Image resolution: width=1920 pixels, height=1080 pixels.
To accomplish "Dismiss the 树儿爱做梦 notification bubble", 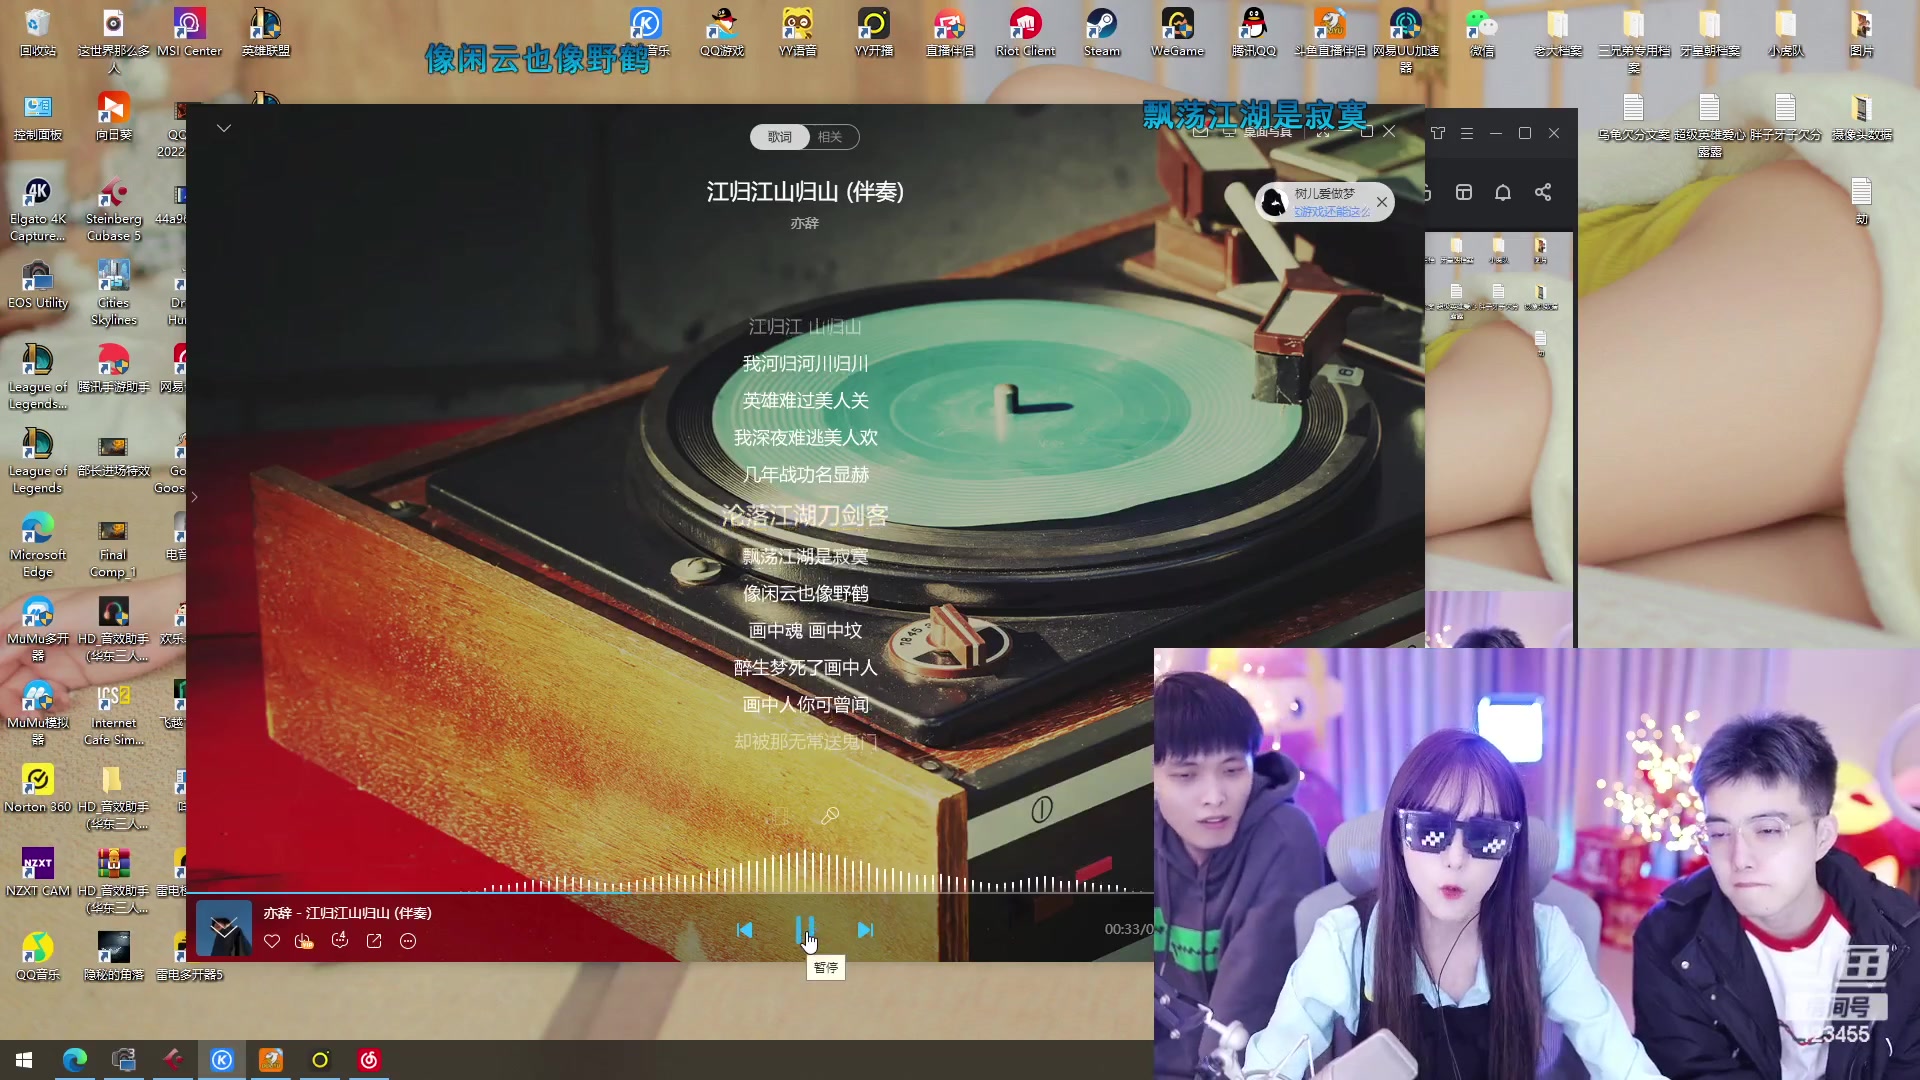I will (x=1382, y=202).
